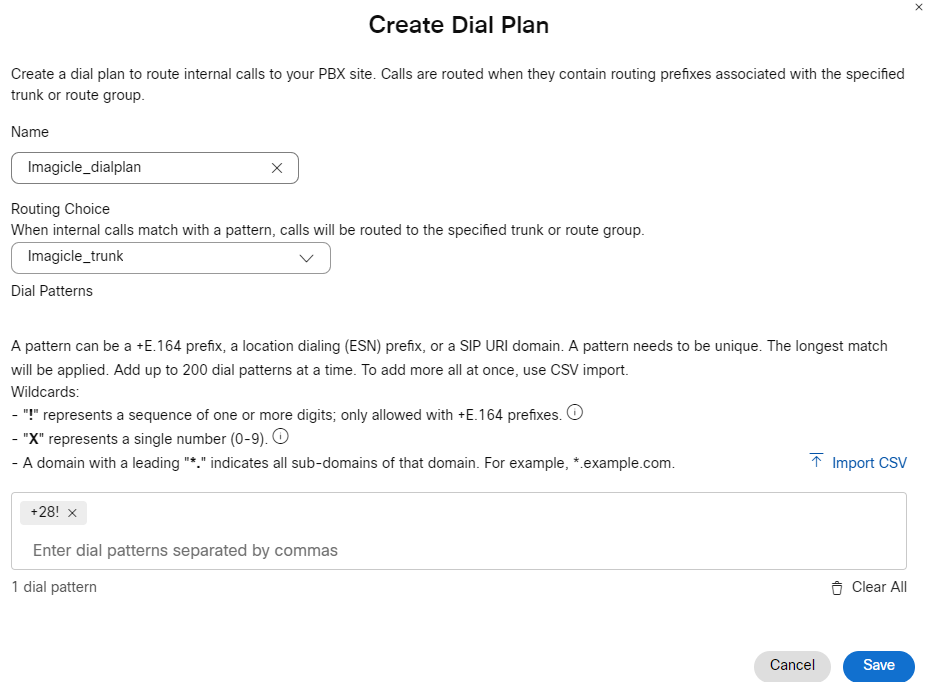This screenshot has height=682, width=931.
Task: Open the Import CSV link
Action: 869,463
